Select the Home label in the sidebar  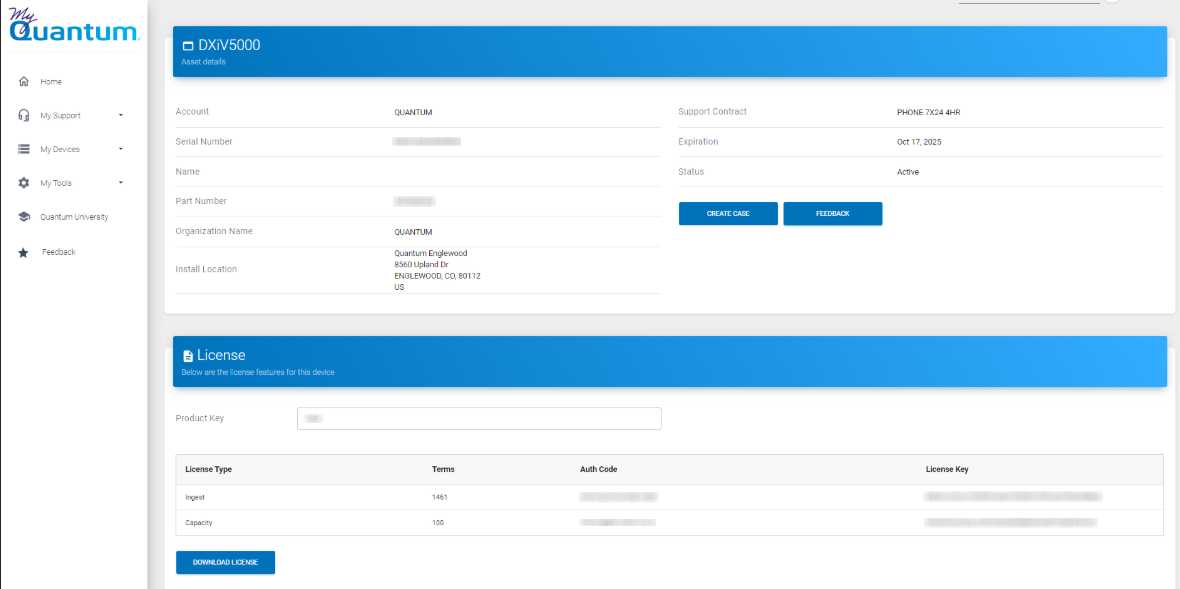tap(51, 82)
